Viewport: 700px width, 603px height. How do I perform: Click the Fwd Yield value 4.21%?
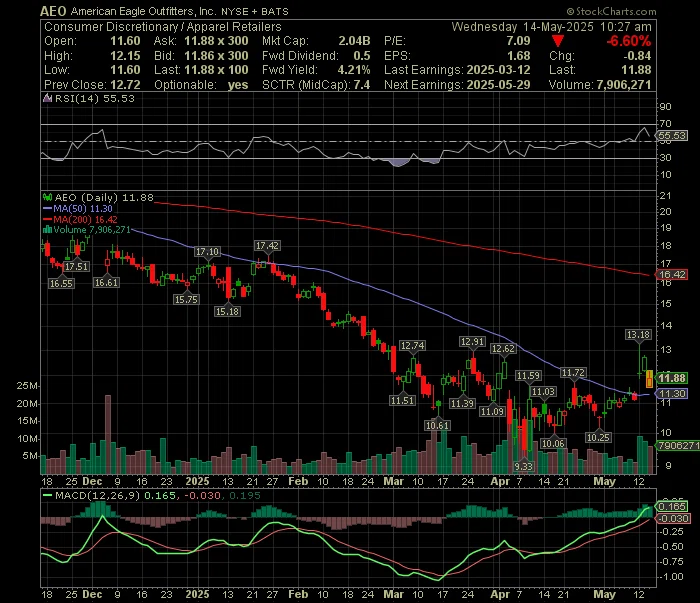(x=354, y=70)
